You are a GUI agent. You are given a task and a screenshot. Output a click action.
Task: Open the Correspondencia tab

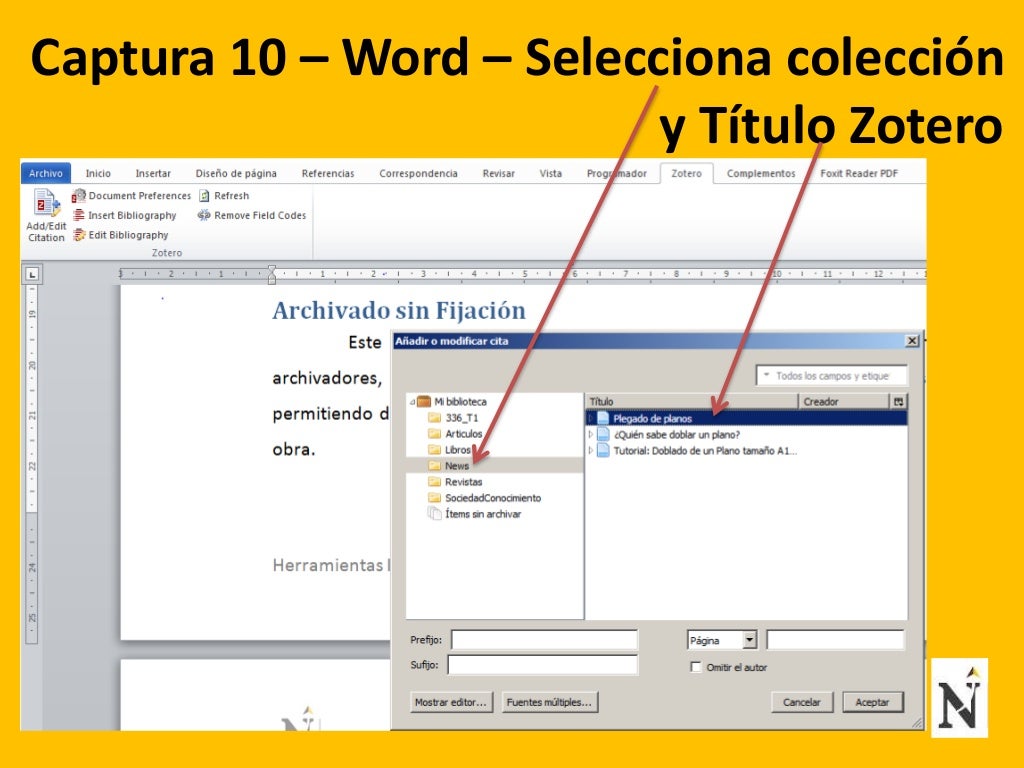click(x=418, y=173)
